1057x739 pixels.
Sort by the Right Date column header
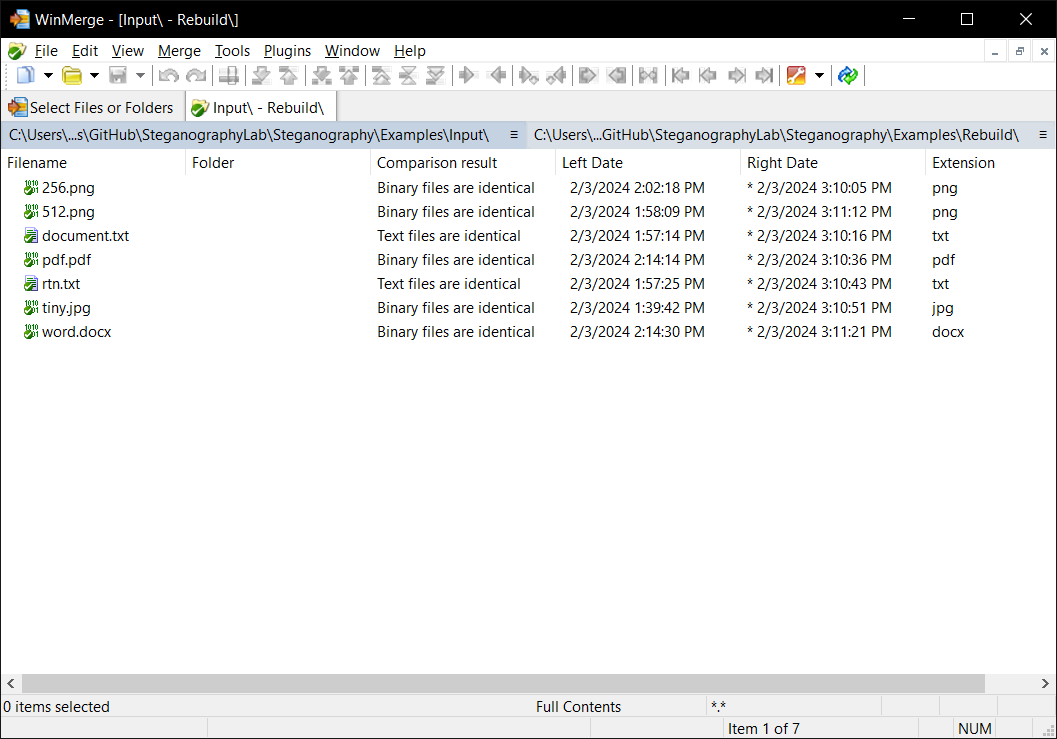tap(833, 163)
